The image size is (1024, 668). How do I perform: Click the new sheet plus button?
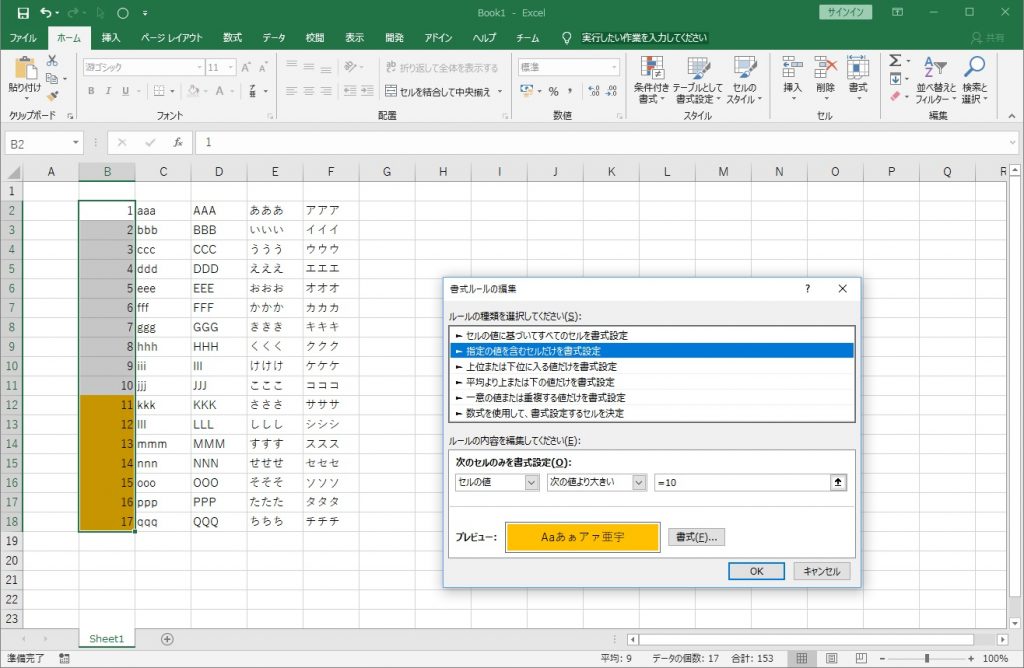pyautogui.click(x=167, y=639)
